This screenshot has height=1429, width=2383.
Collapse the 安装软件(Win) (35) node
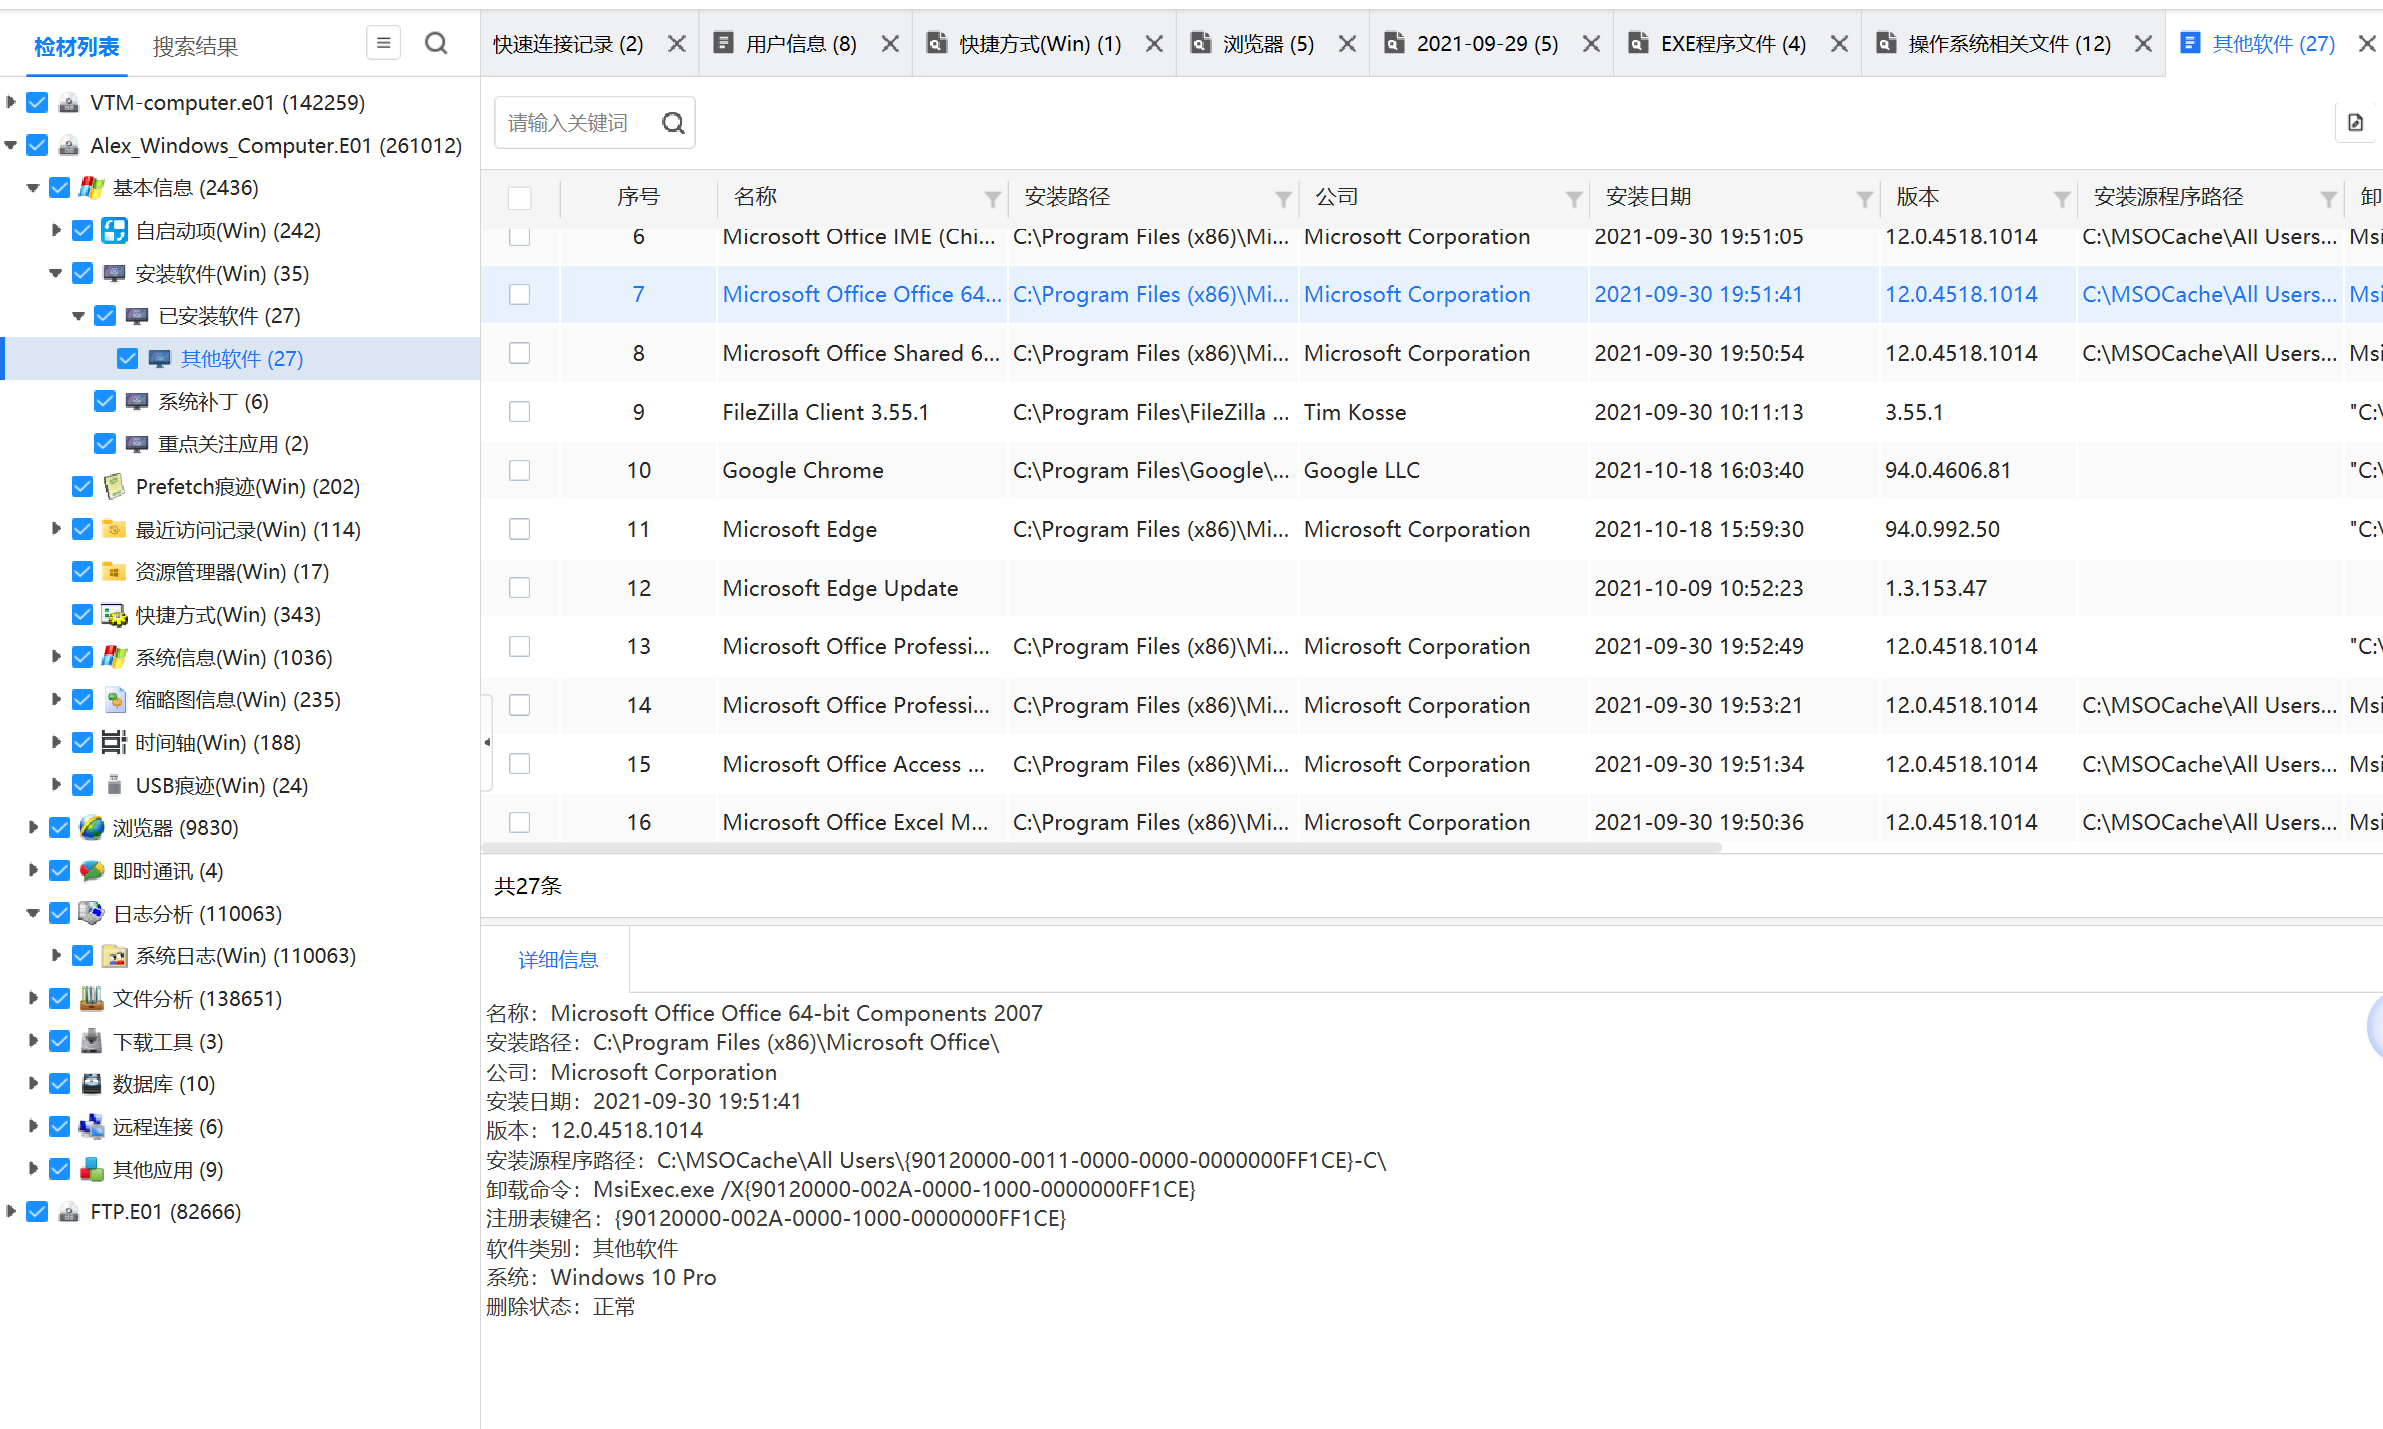(56, 273)
